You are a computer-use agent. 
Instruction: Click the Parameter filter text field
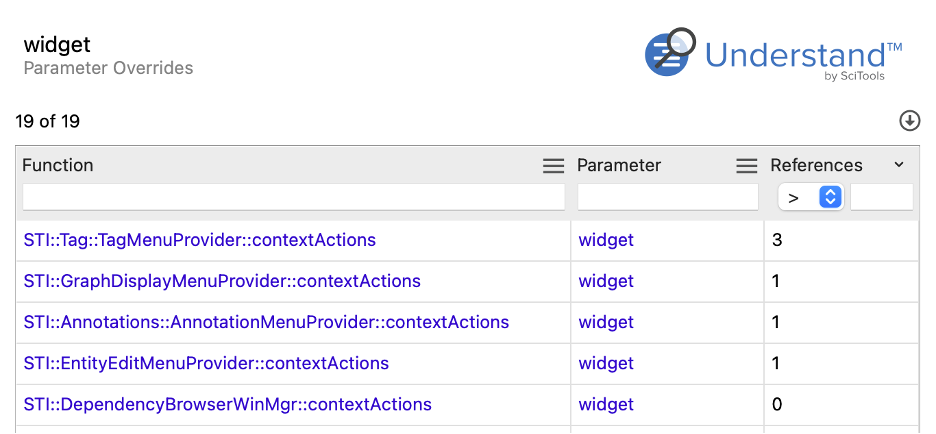click(668, 197)
